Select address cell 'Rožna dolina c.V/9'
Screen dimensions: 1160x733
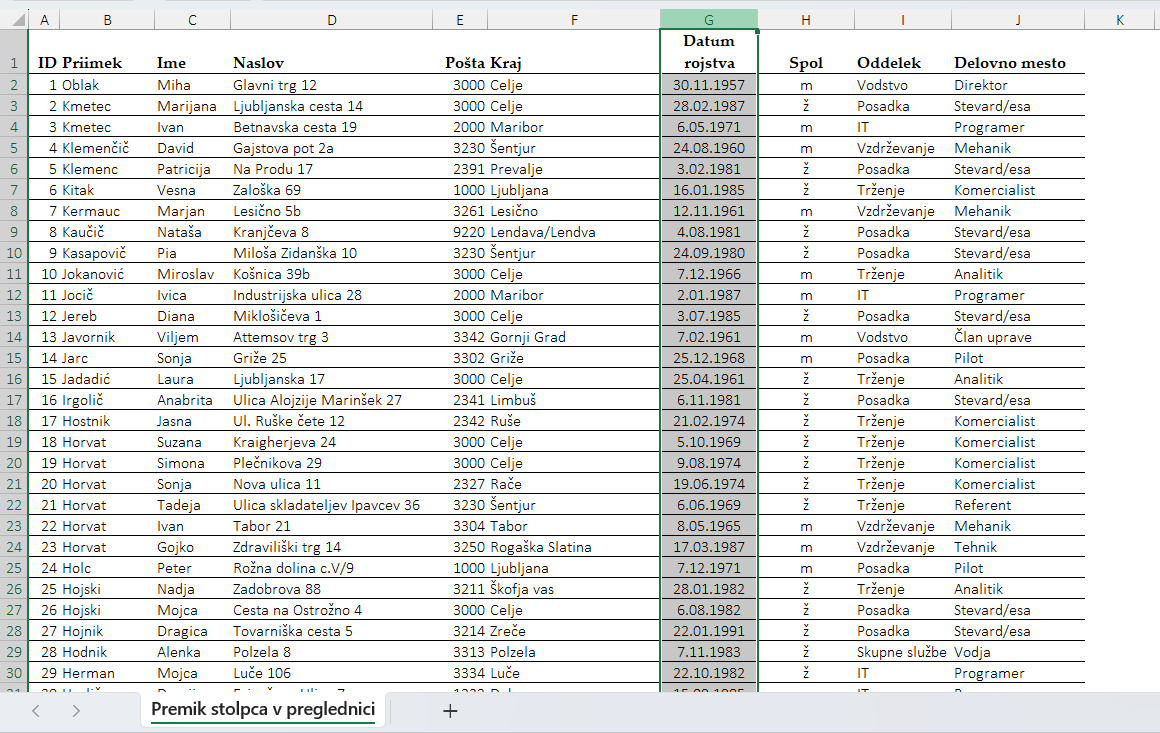point(331,568)
